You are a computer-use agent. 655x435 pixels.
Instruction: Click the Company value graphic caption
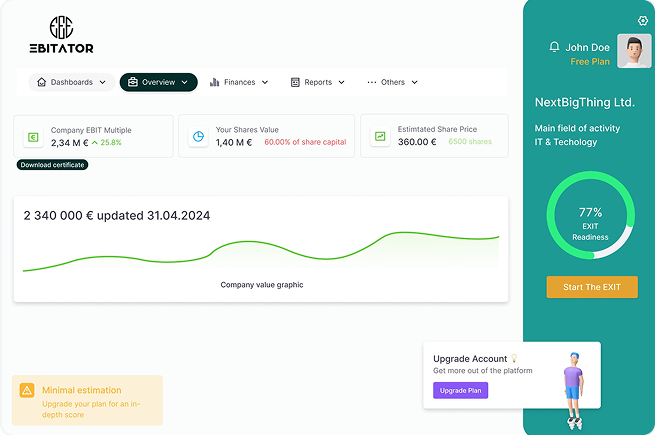coord(262,285)
